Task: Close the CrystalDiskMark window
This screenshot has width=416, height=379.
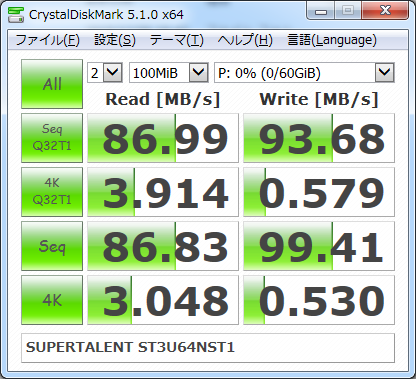Action: point(385,11)
